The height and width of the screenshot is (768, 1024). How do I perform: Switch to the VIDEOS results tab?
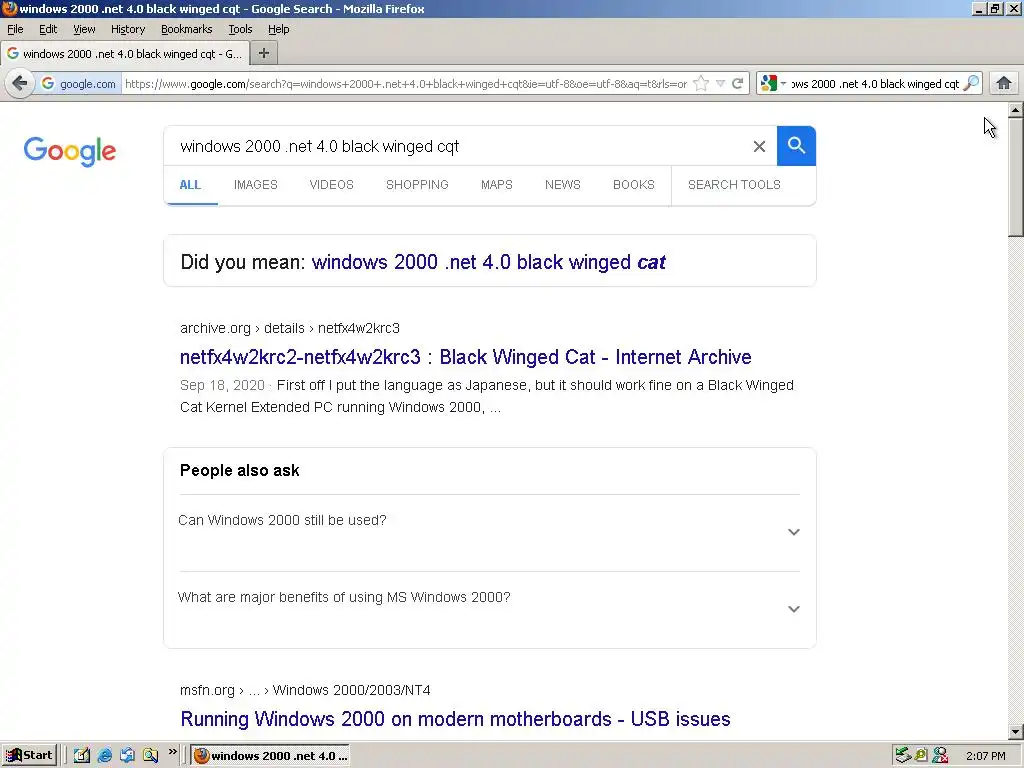point(331,185)
